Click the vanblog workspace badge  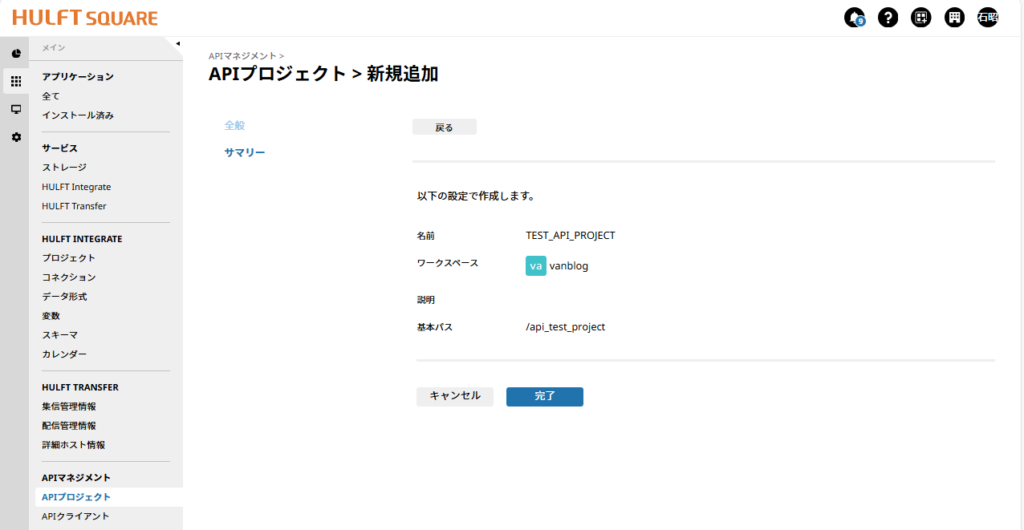(536, 266)
